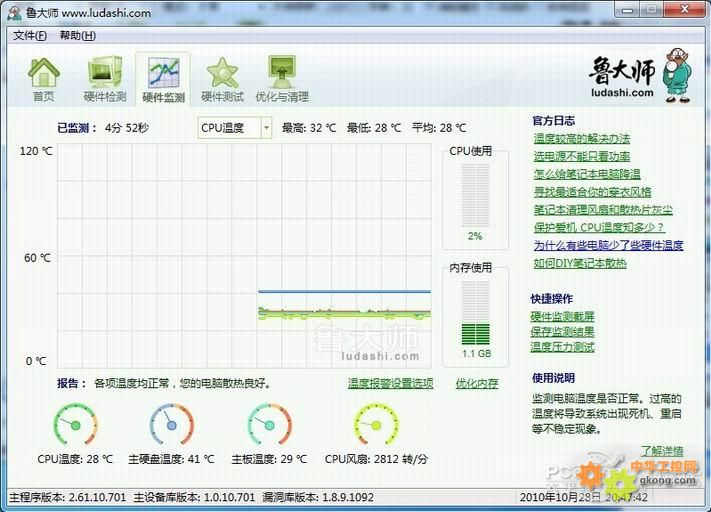Click the 最低: 28 ℃ value
Viewport: 711px width, 512px height.
pyautogui.click(x=374, y=128)
